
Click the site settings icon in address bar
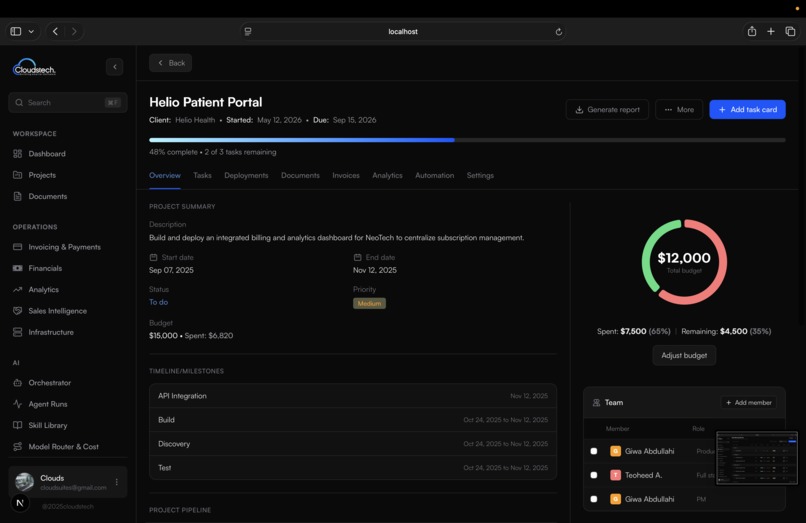tap(248, 31)
